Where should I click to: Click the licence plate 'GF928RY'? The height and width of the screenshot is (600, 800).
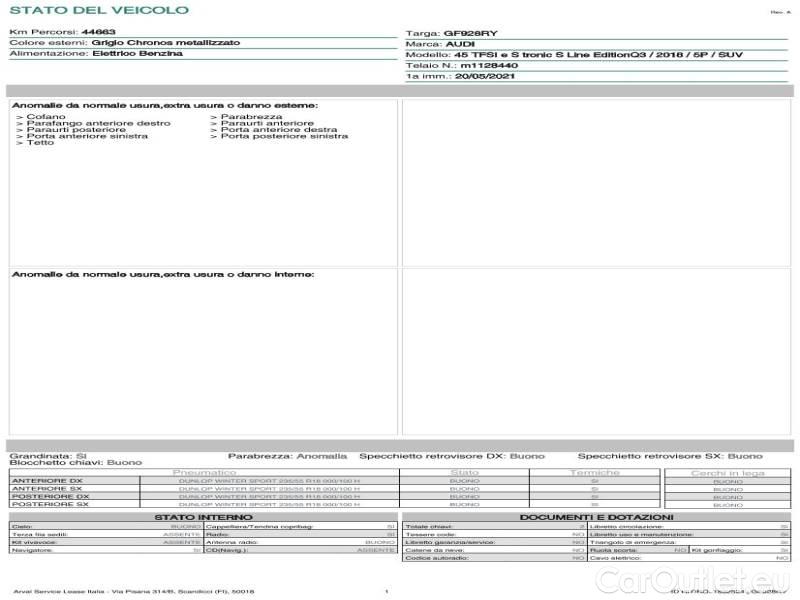click(470, 34)
